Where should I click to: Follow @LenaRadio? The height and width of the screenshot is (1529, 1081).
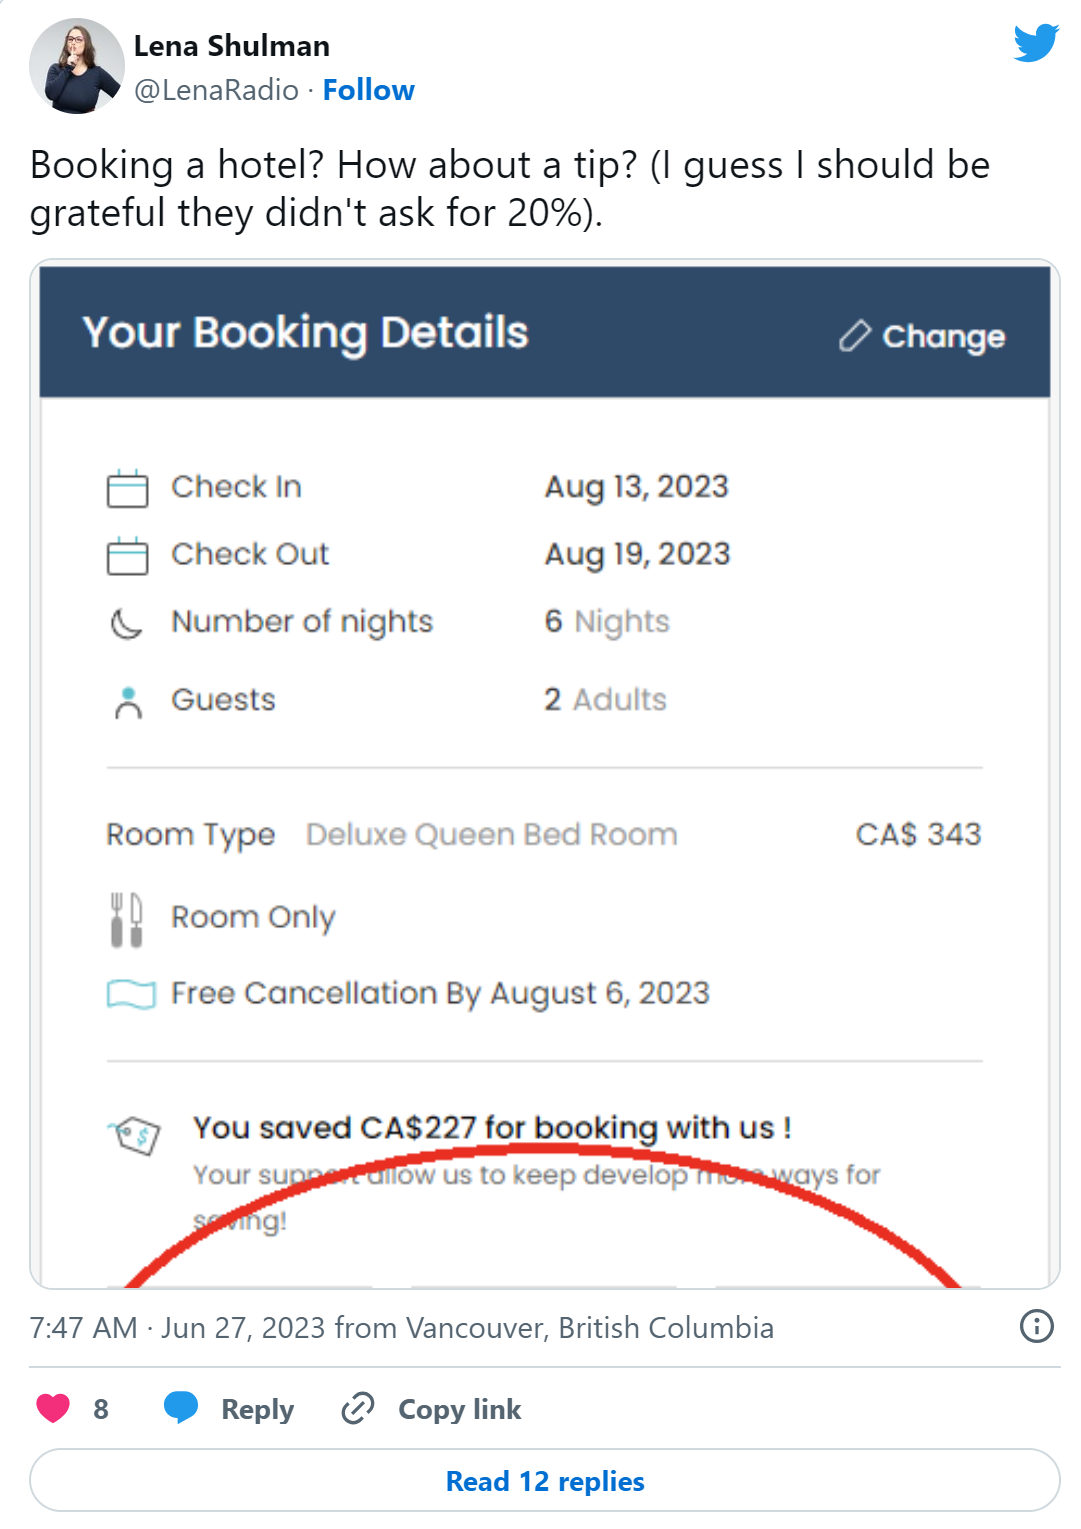point(368,90)
